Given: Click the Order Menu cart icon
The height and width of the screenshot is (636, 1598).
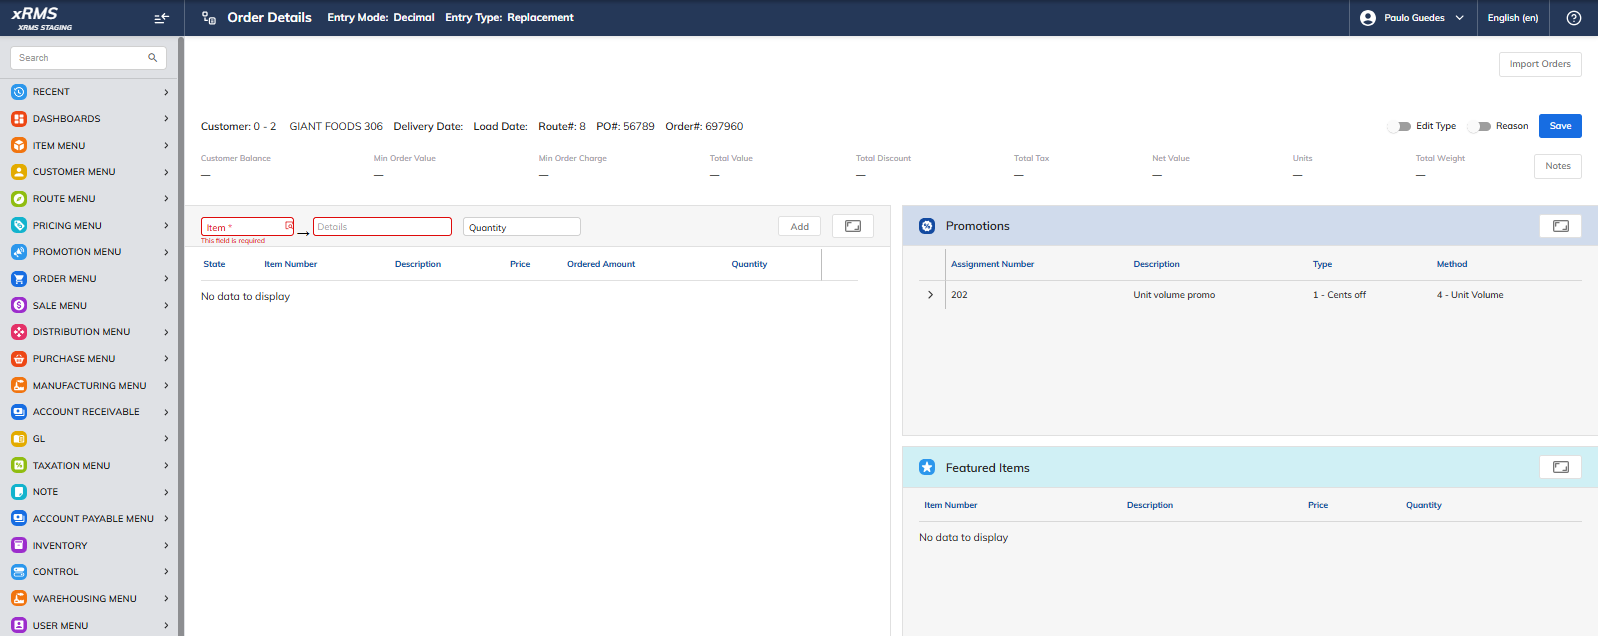Looking at the screenshot, I should 19,279.
